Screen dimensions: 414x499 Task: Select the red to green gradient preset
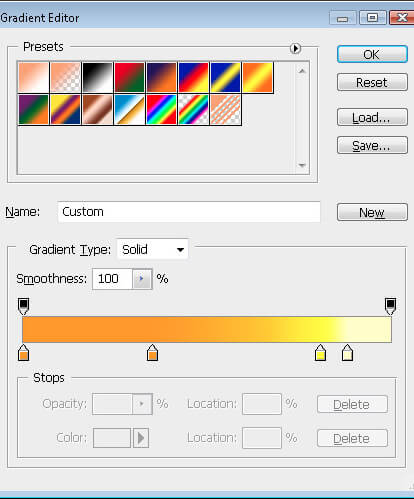129,77
